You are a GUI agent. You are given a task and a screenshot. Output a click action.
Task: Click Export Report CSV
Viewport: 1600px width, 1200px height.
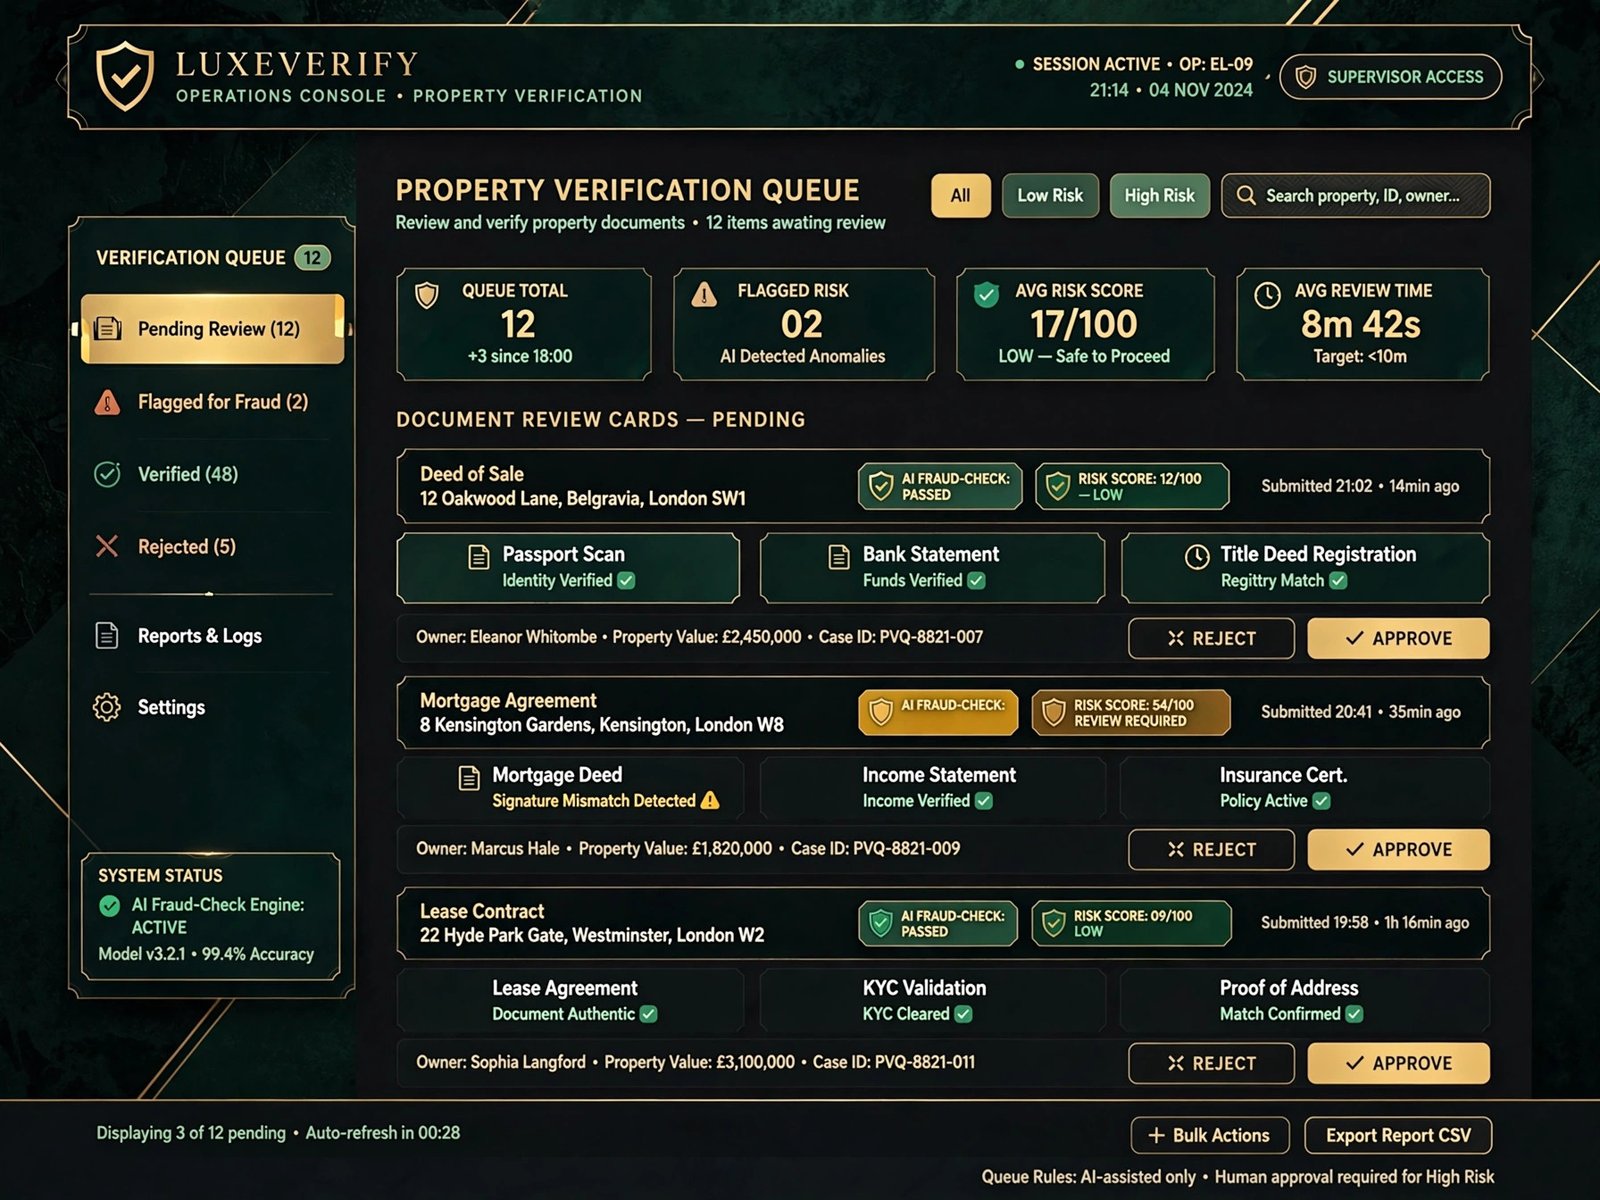[1398, 1135]
